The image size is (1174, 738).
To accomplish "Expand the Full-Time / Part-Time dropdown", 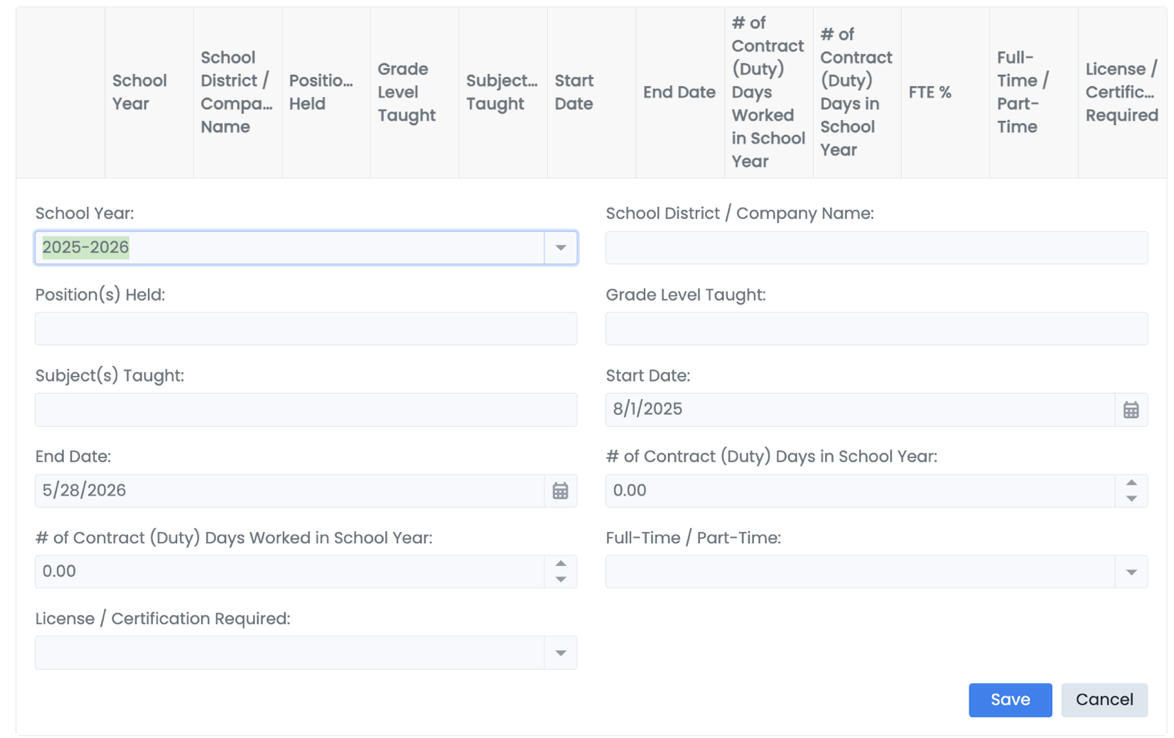I will pyautogui.click(x=1131, y=572).
